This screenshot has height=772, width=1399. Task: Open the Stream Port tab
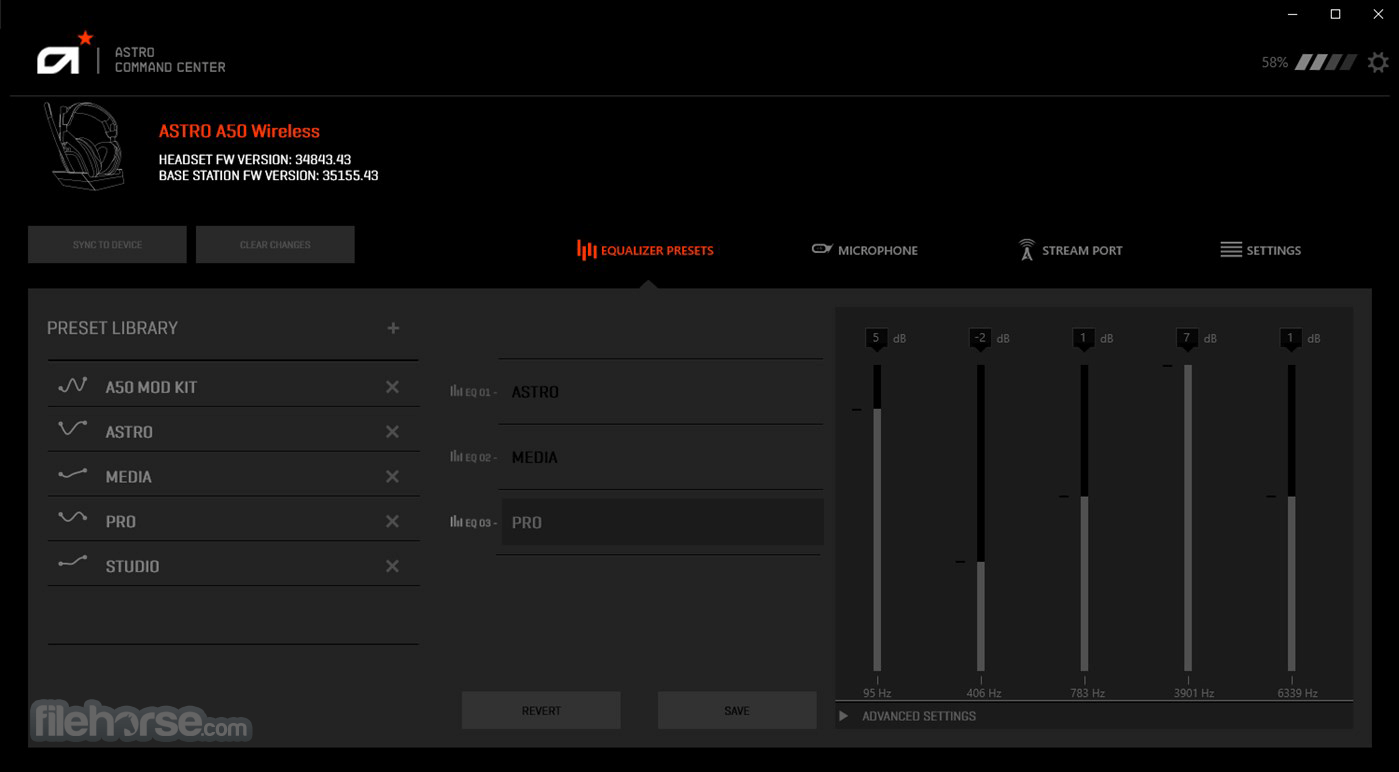(x=1070, y=250)
